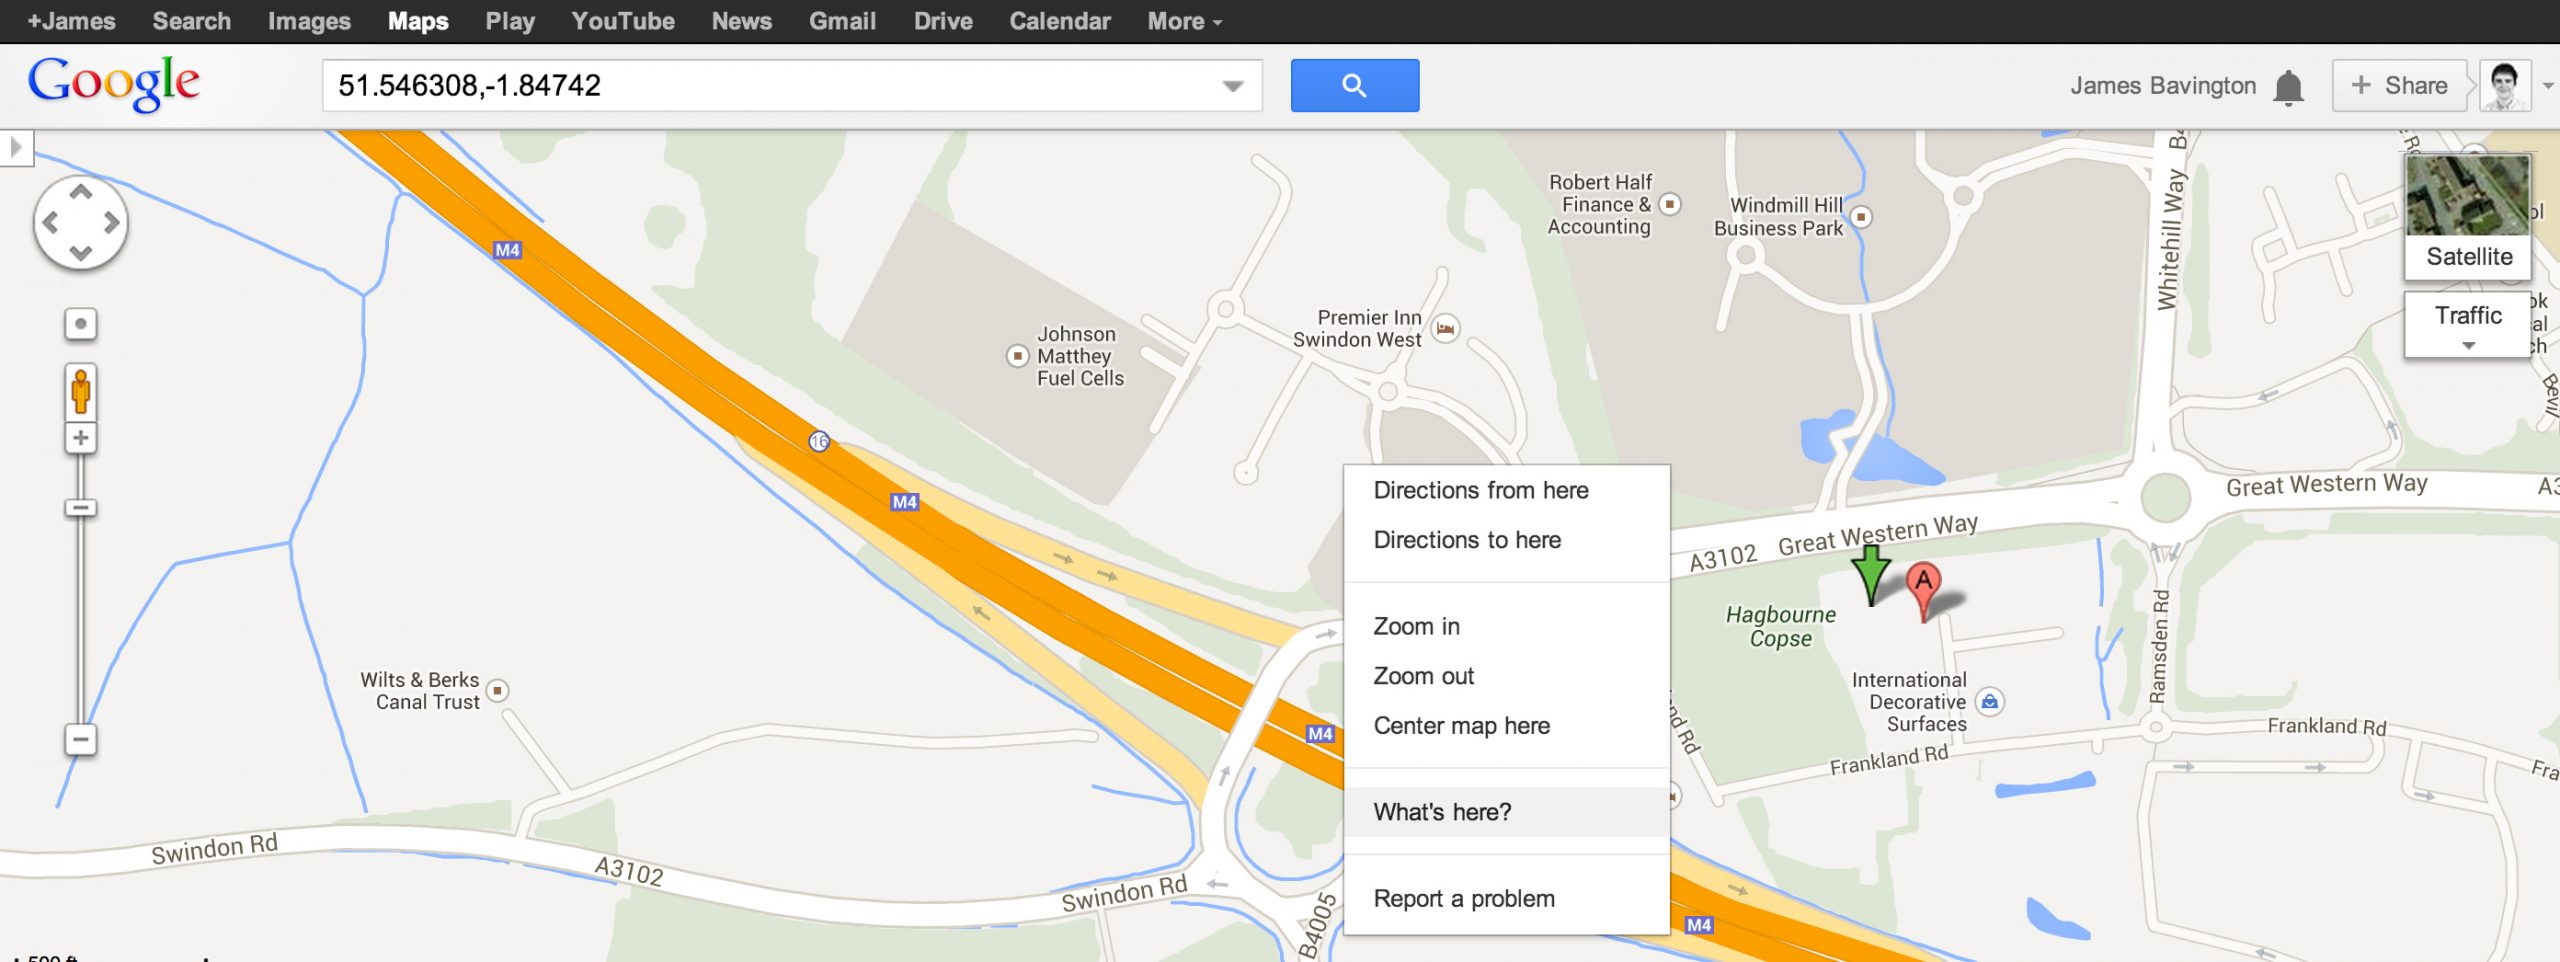Open the account menu arrow beside the profile photo
This screenshot has width=2560, height=962.
point(2548,87)
